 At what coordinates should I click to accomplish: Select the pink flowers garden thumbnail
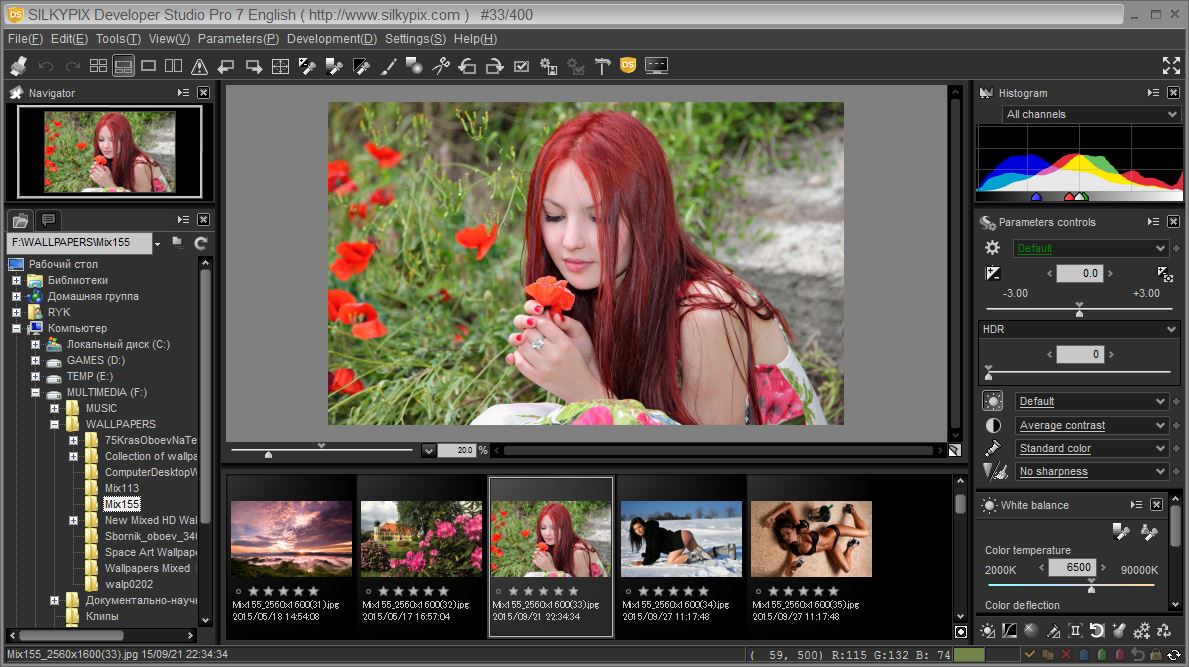[422, 539]
